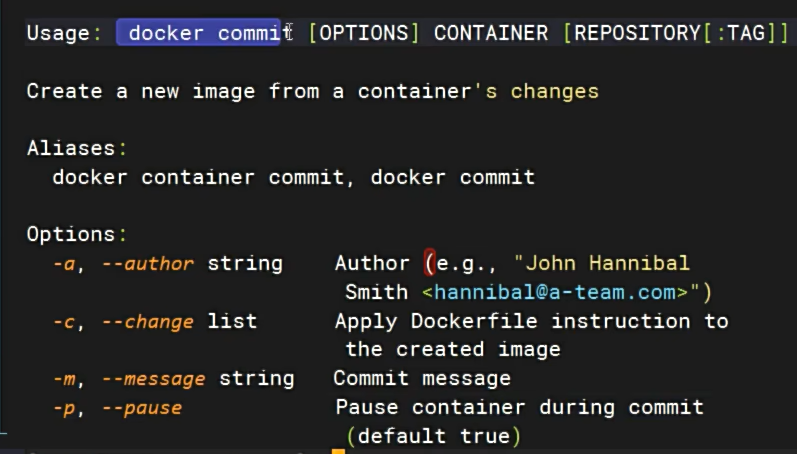
Task: Click the -p short flag
Action: (x=65, y=409)
